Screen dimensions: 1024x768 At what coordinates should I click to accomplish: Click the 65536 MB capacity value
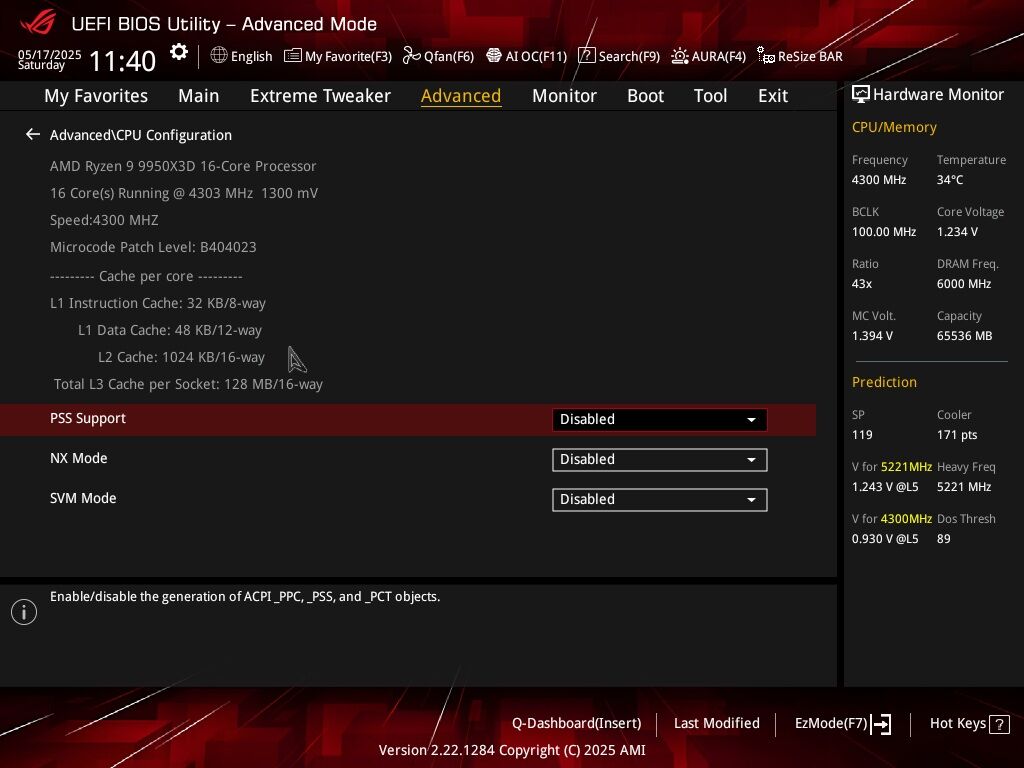(964, 336)
